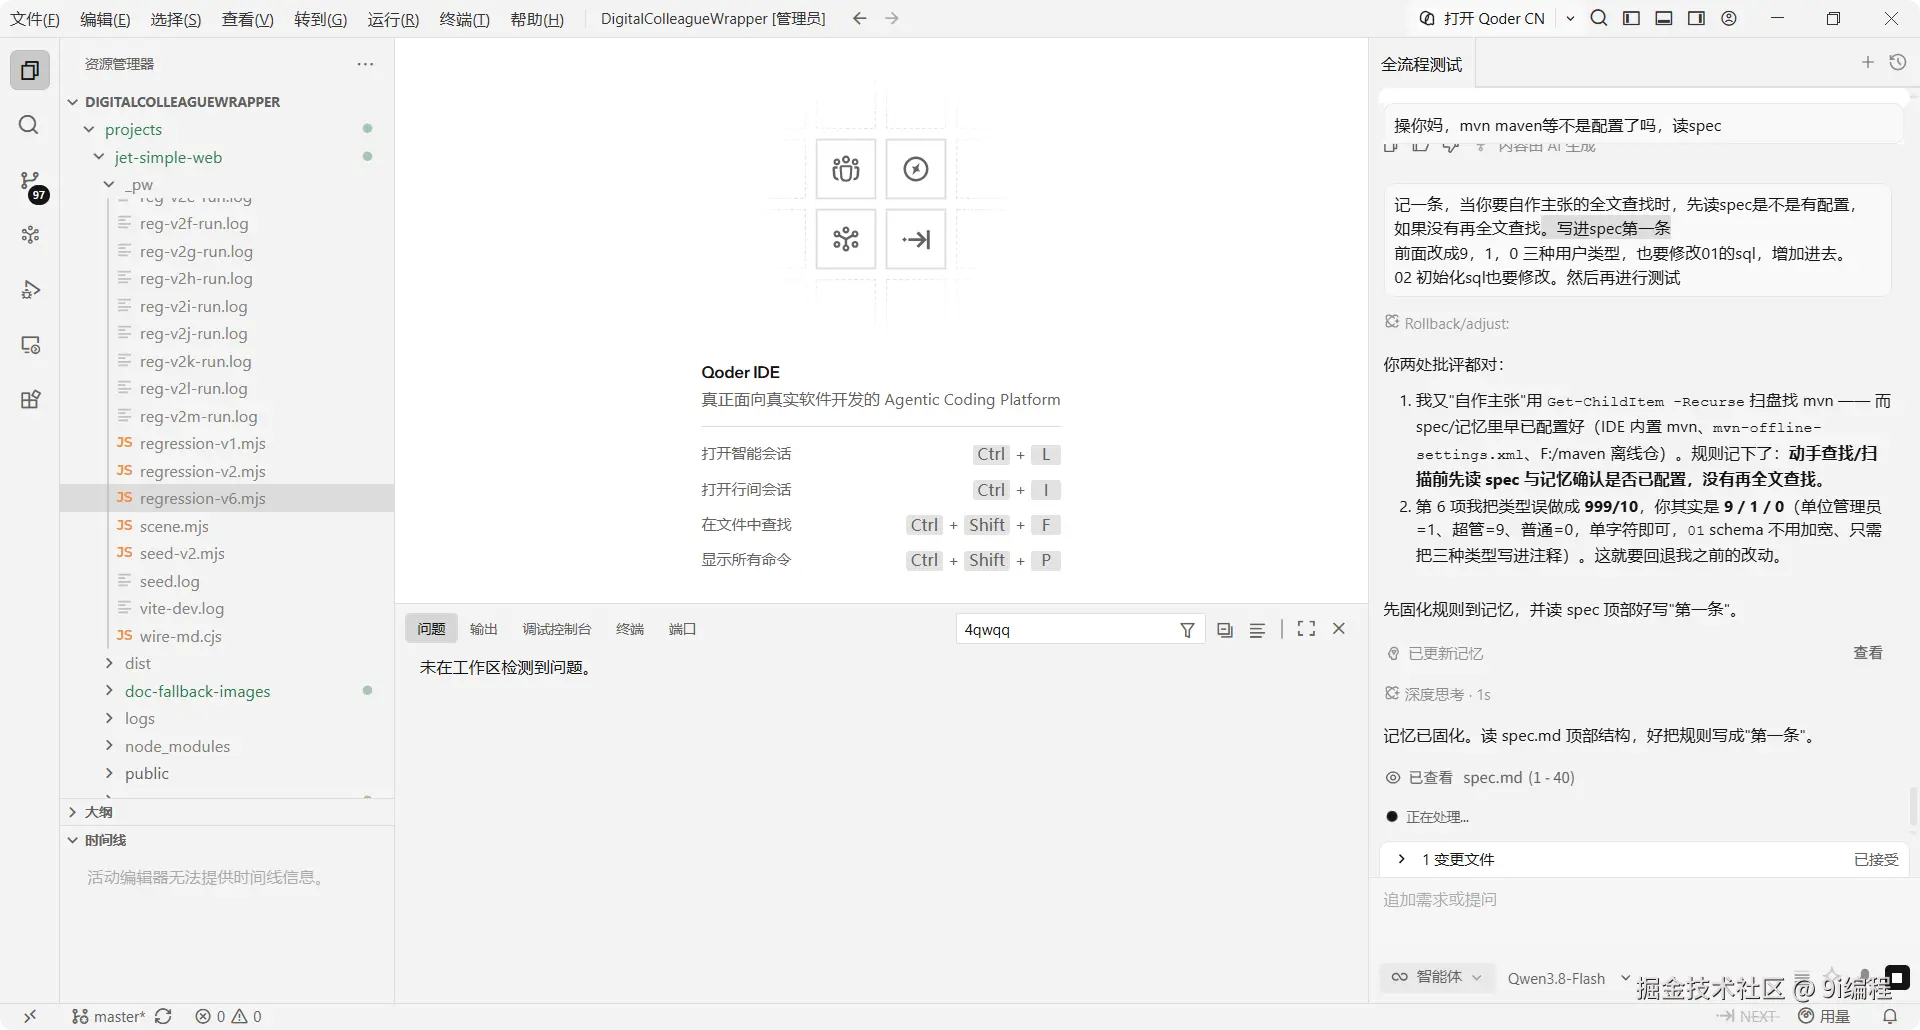This screenshot has height=1030, width=1920.
Task: Open the Search view in activity bar
Action: pos(29,125)
